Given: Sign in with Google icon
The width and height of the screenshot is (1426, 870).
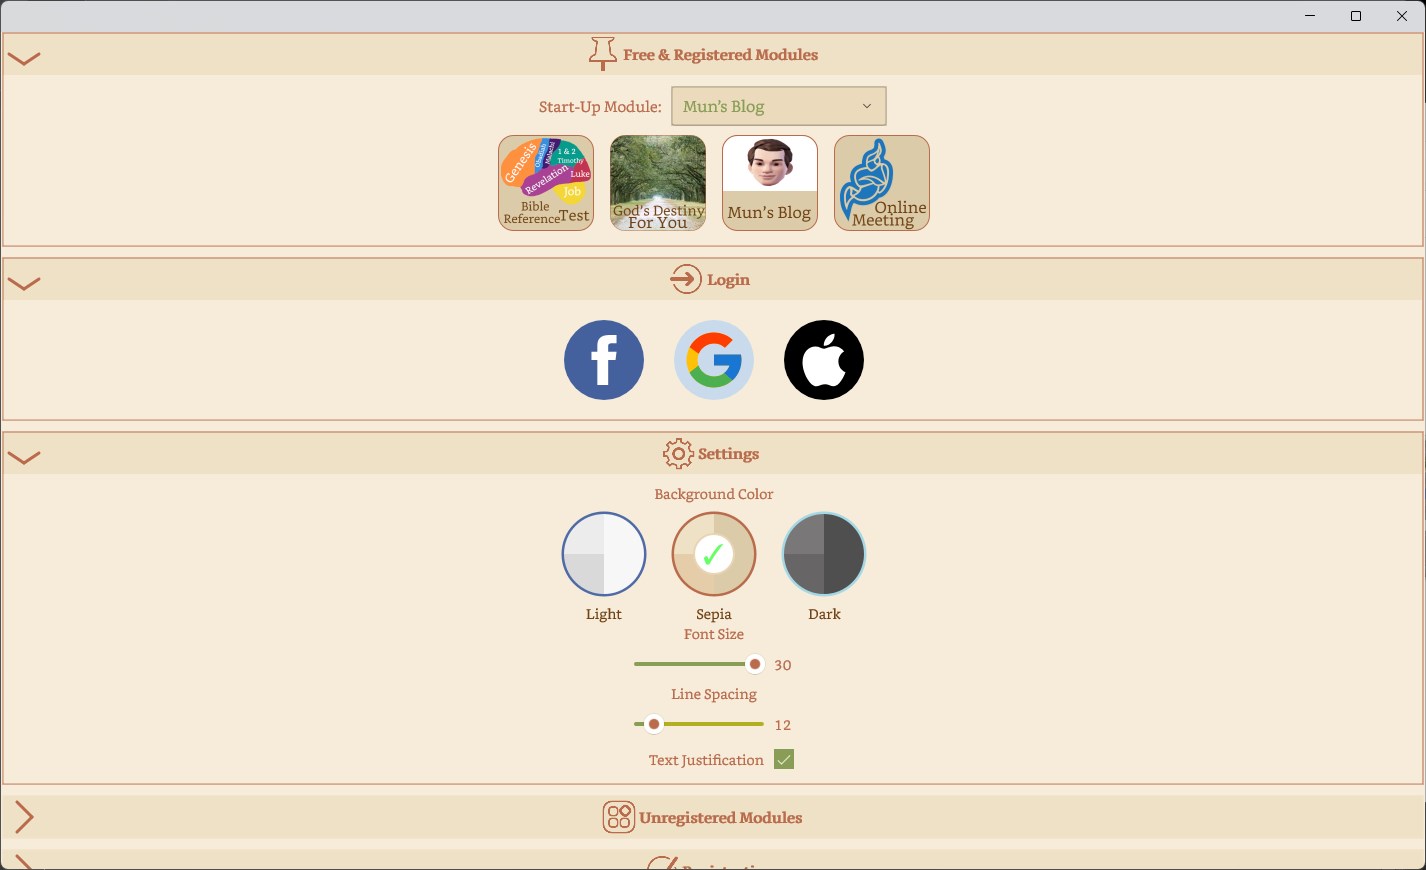Looking at the screenshot, I should pyautogui.click(x=714, y=360).
